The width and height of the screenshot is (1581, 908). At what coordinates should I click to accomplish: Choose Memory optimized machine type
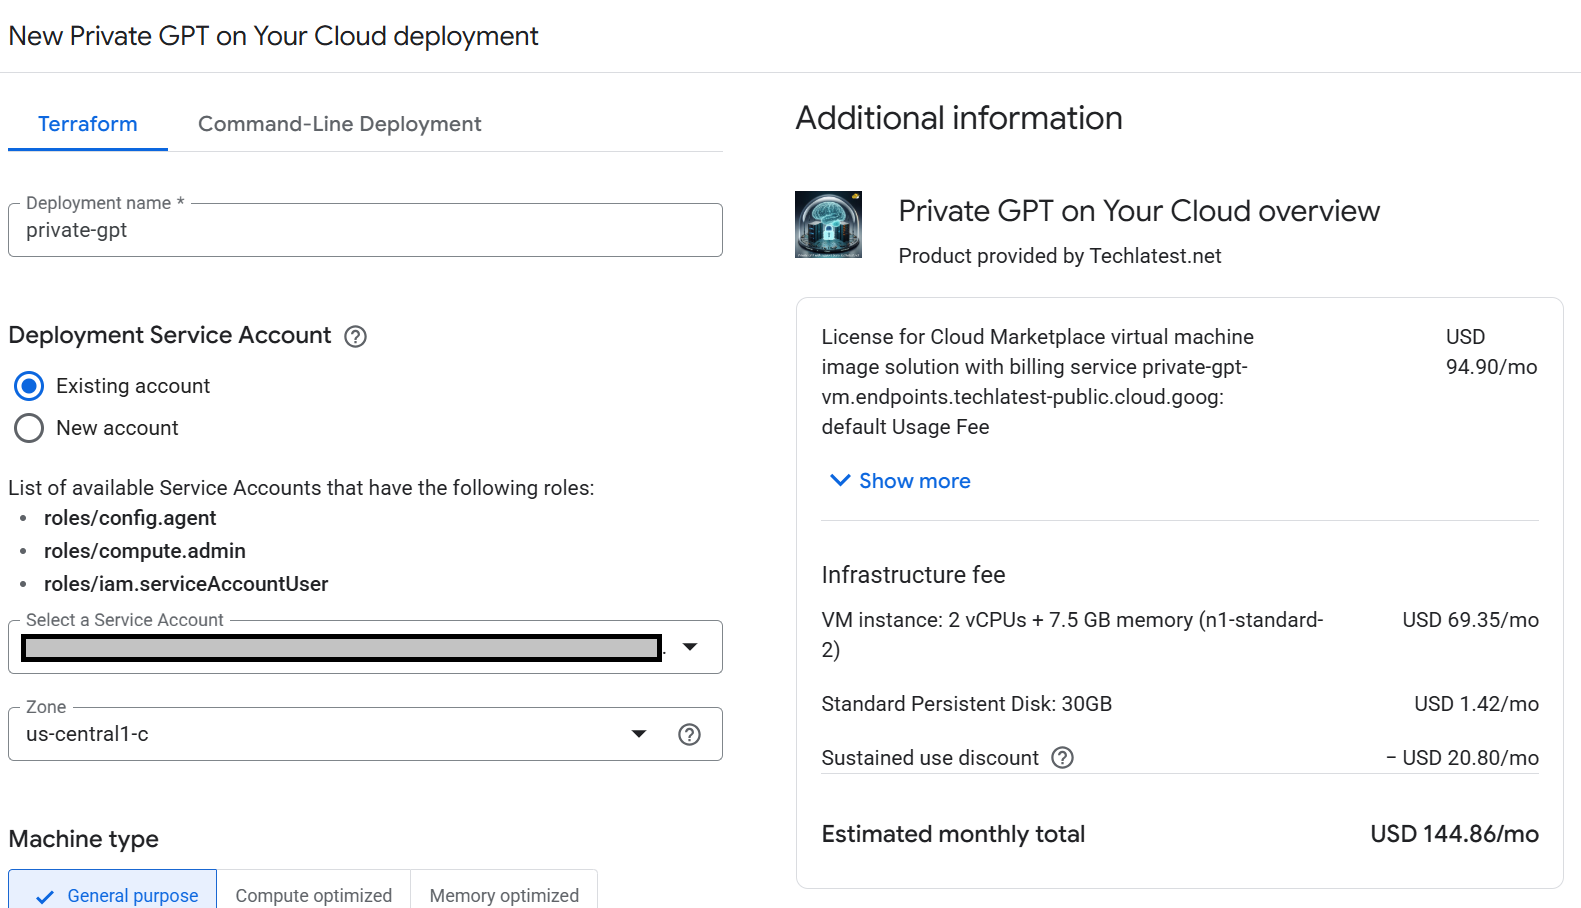504,895
